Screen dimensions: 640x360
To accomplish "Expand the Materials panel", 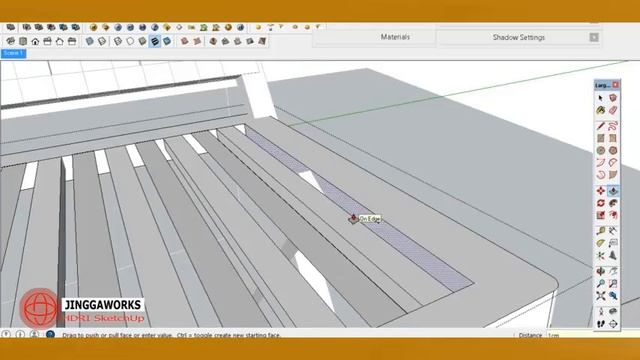I will [395, 37].
